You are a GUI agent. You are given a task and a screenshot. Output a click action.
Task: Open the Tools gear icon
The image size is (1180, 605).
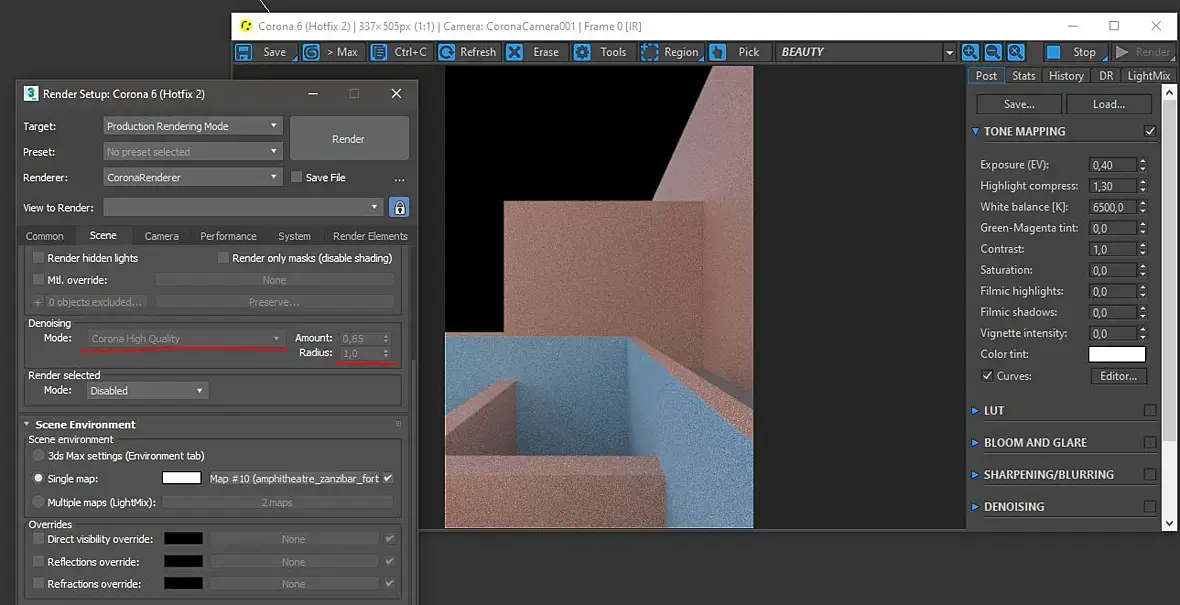tap(582, 52)
